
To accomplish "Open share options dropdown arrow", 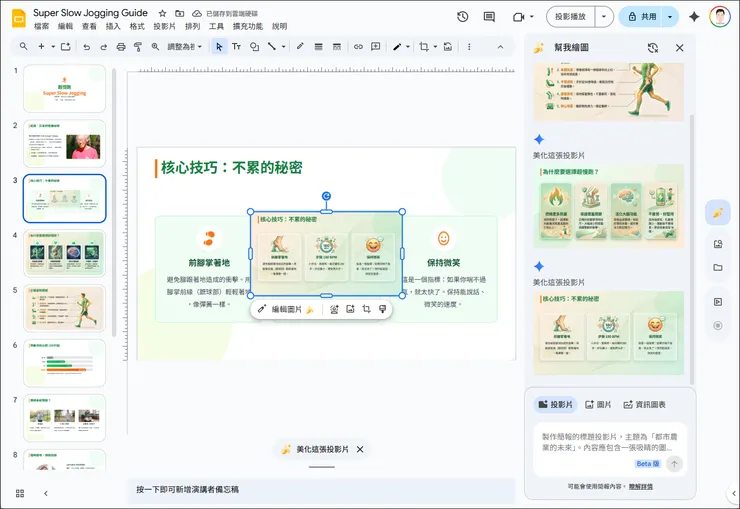I will 670,17.
